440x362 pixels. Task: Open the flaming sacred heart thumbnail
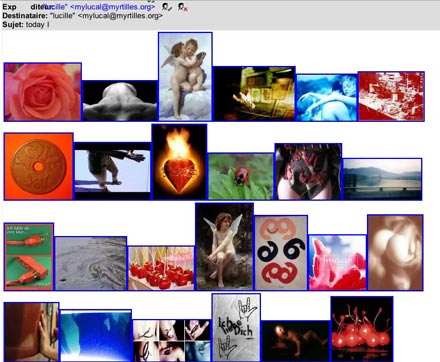point(179,162)
